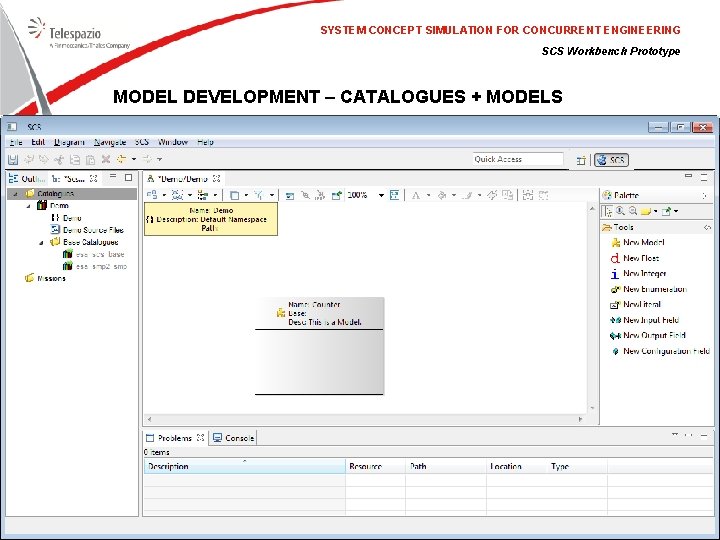The image size is (720, 540).
Task: Open the Navigate menu
Action: (110, 142)
